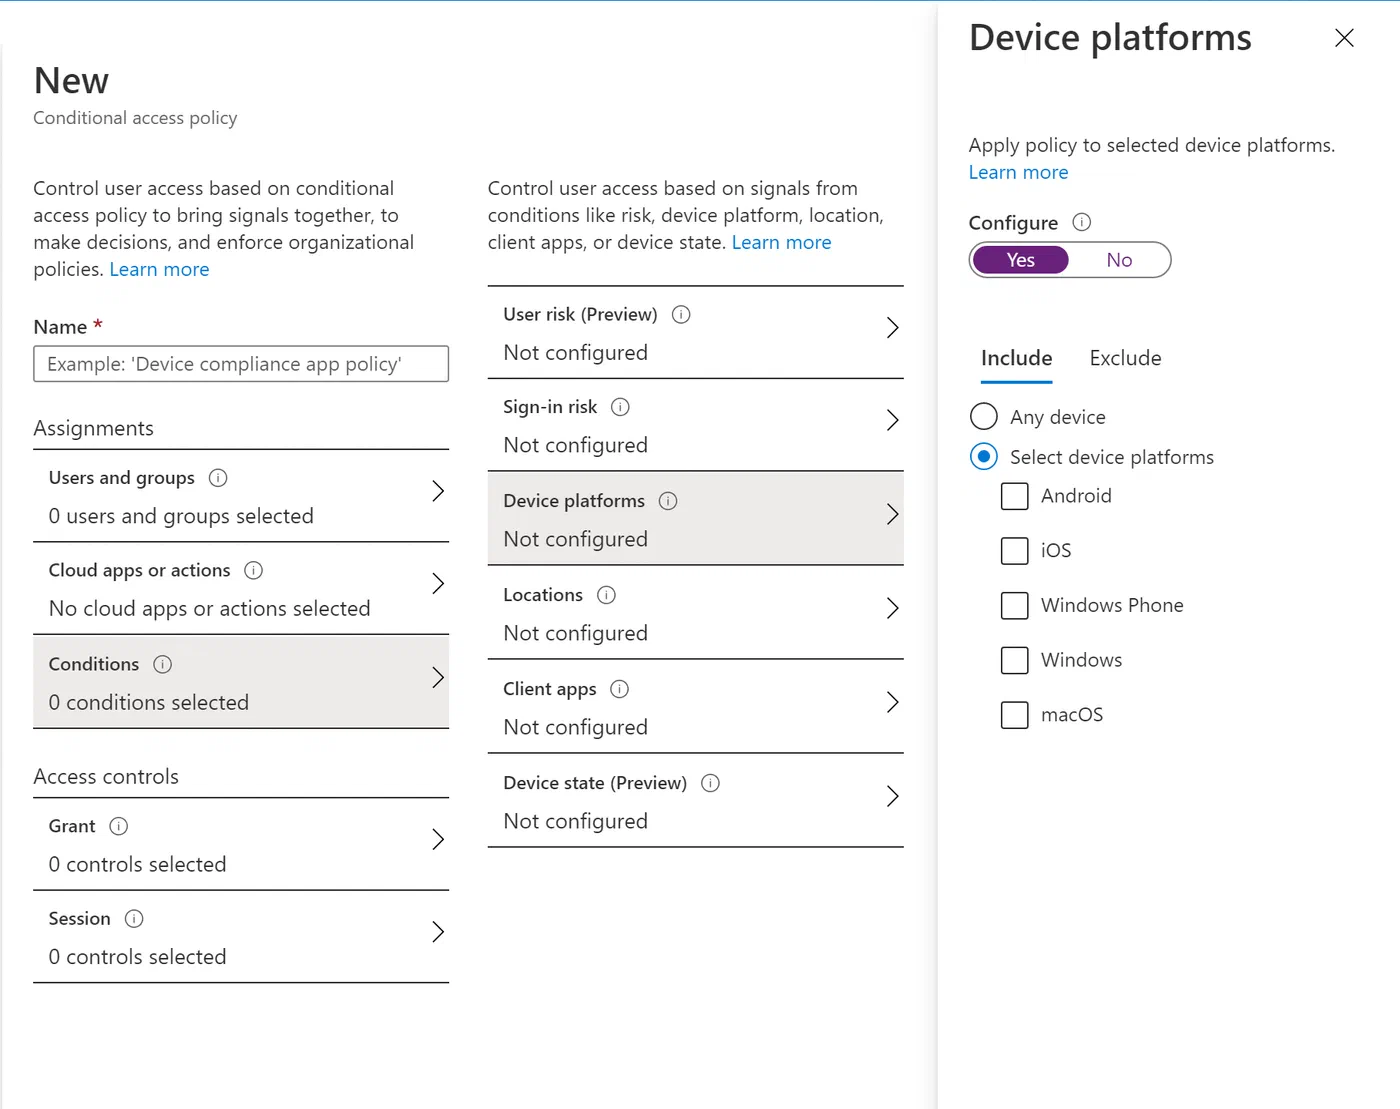Set Configure toggle to No

tap(1119, 260)
